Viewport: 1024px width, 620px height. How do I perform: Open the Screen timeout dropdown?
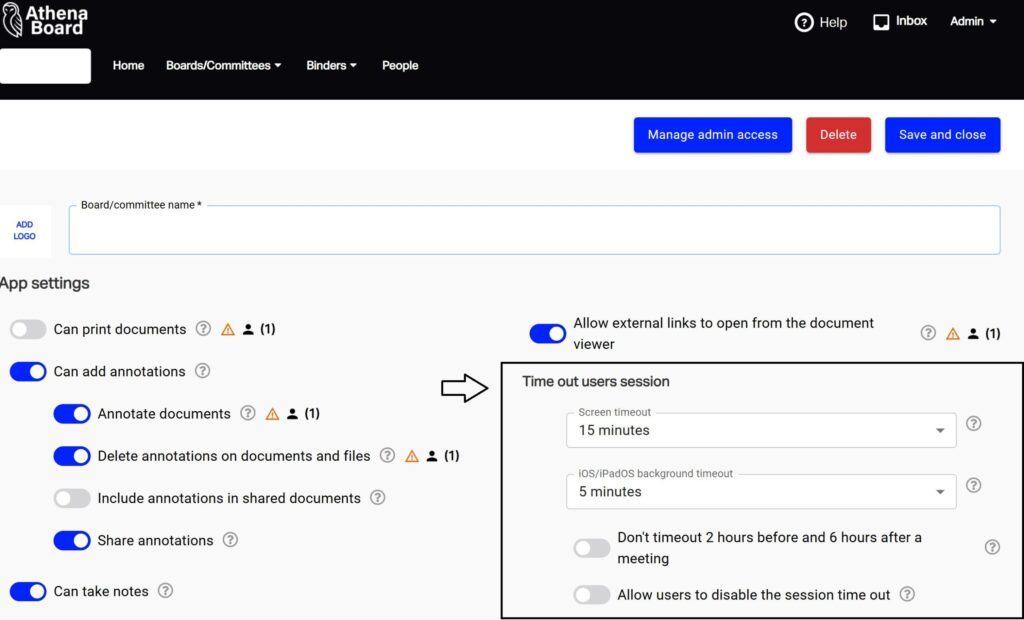[761, 430]
